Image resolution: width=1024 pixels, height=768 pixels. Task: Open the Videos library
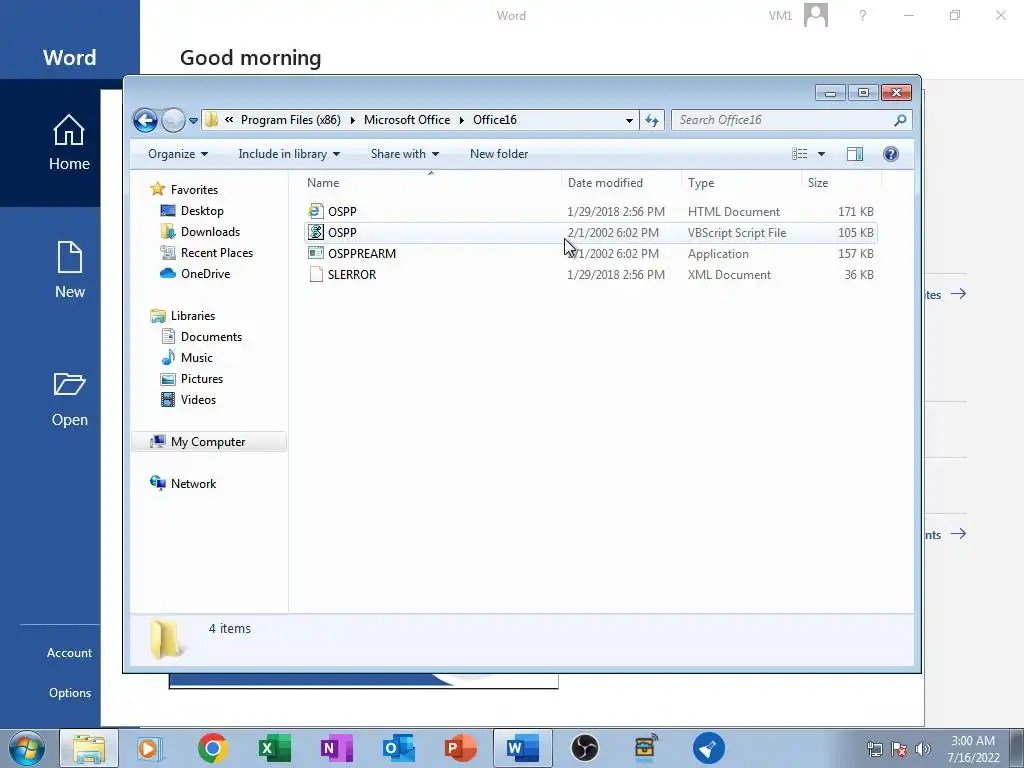[198, 399]
